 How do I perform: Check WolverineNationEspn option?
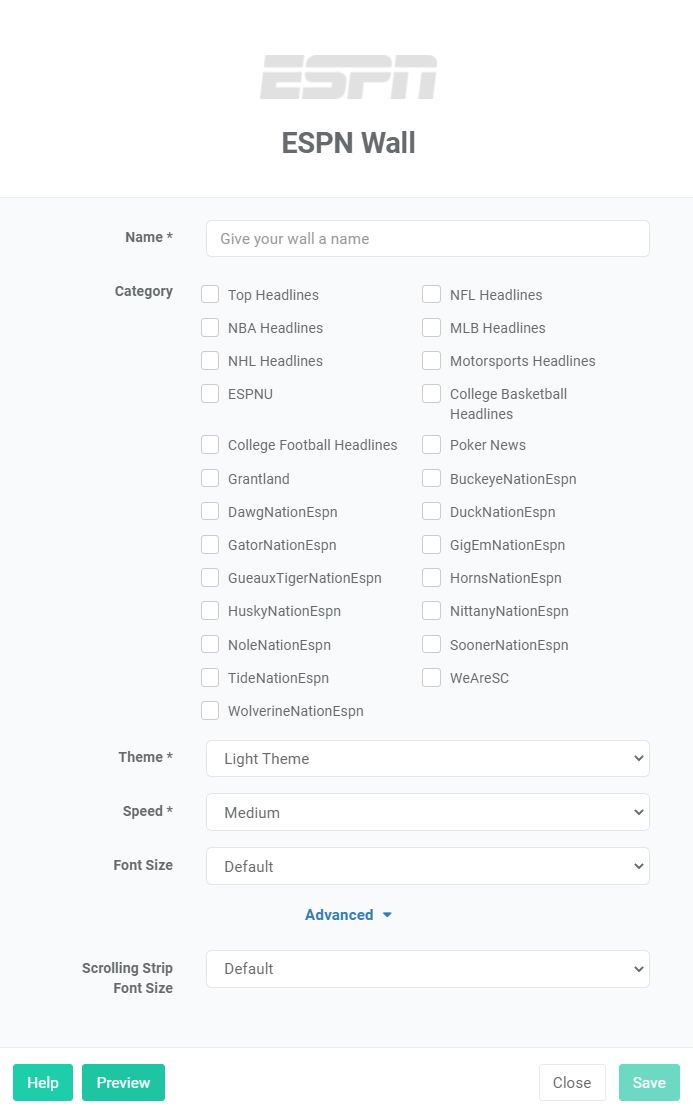coord(210,710)
